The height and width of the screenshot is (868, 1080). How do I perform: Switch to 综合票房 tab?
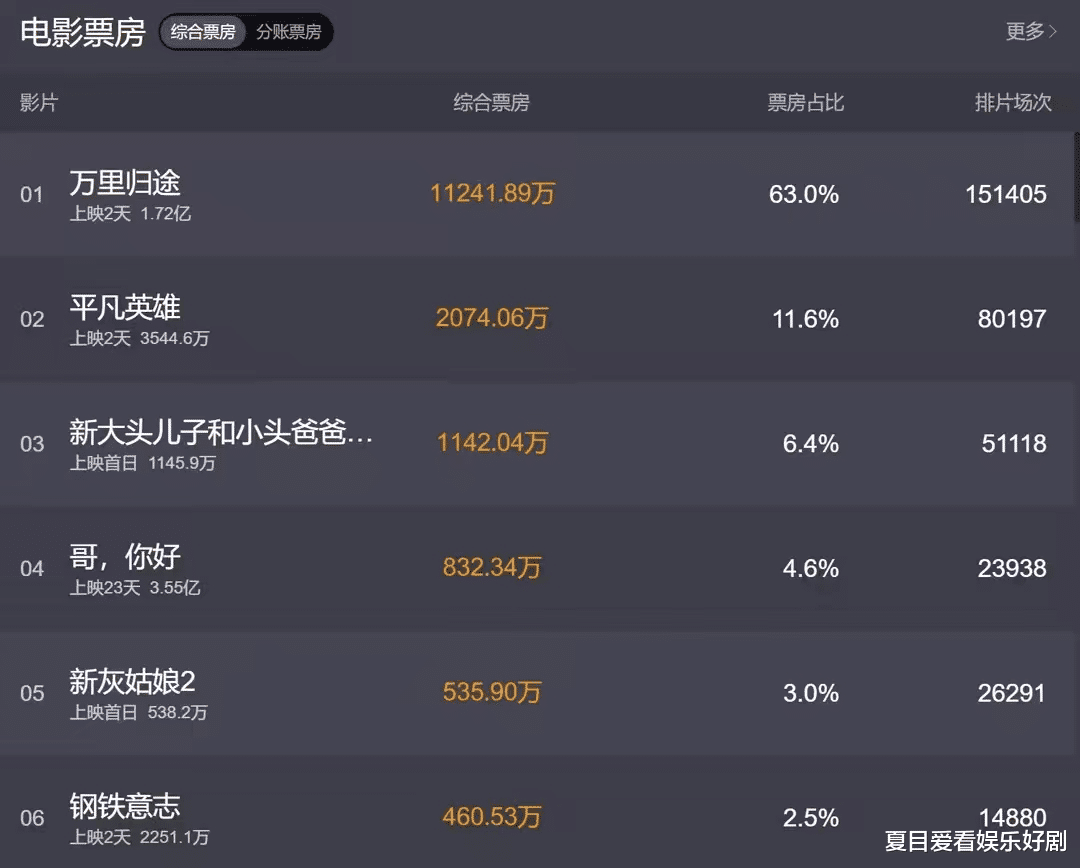(202, 32)
